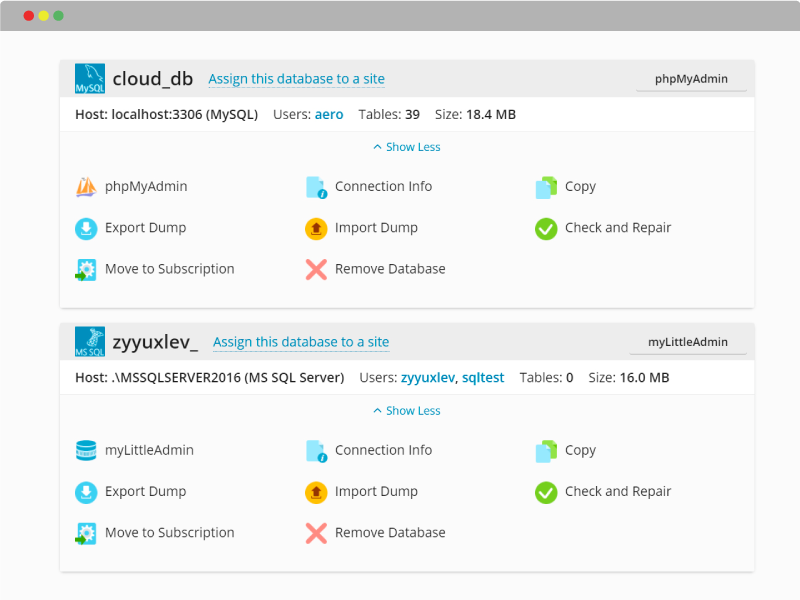Open the aero user link
Image resolution: width=800 pixels, height=600 pixels.
[x=329, y=114]
